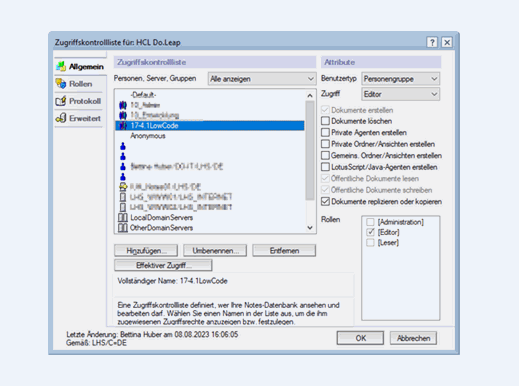
Task: Open the Allgemein tab
Action: pos(80,67)
